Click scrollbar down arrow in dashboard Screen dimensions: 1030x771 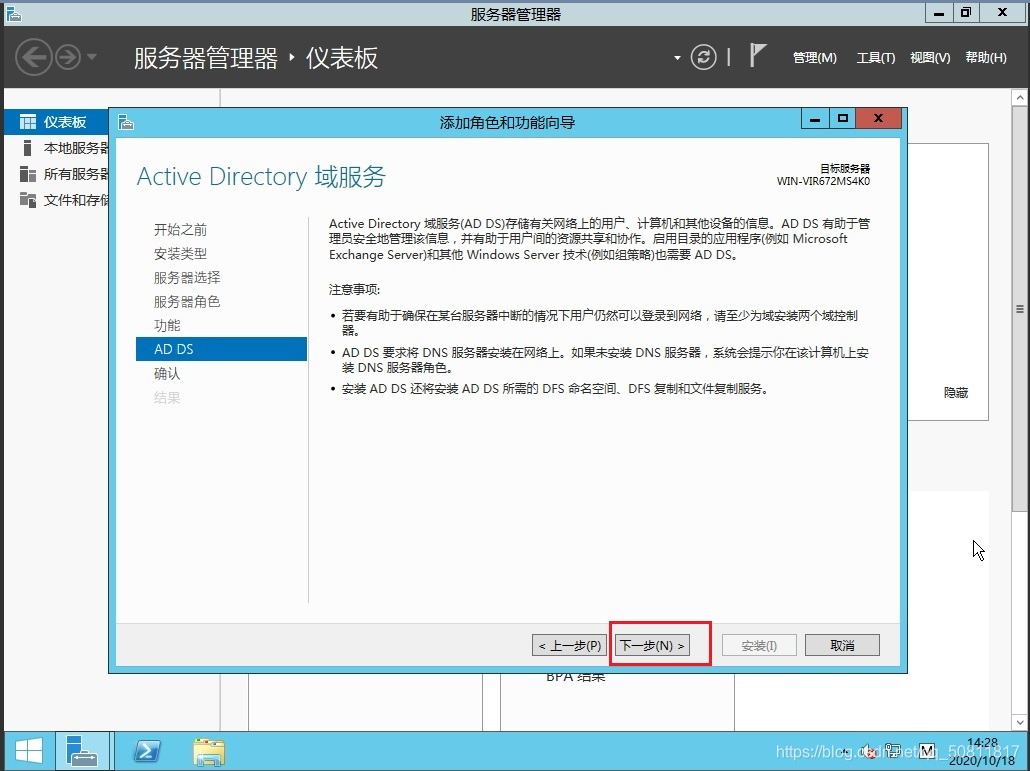(1019, 722)
